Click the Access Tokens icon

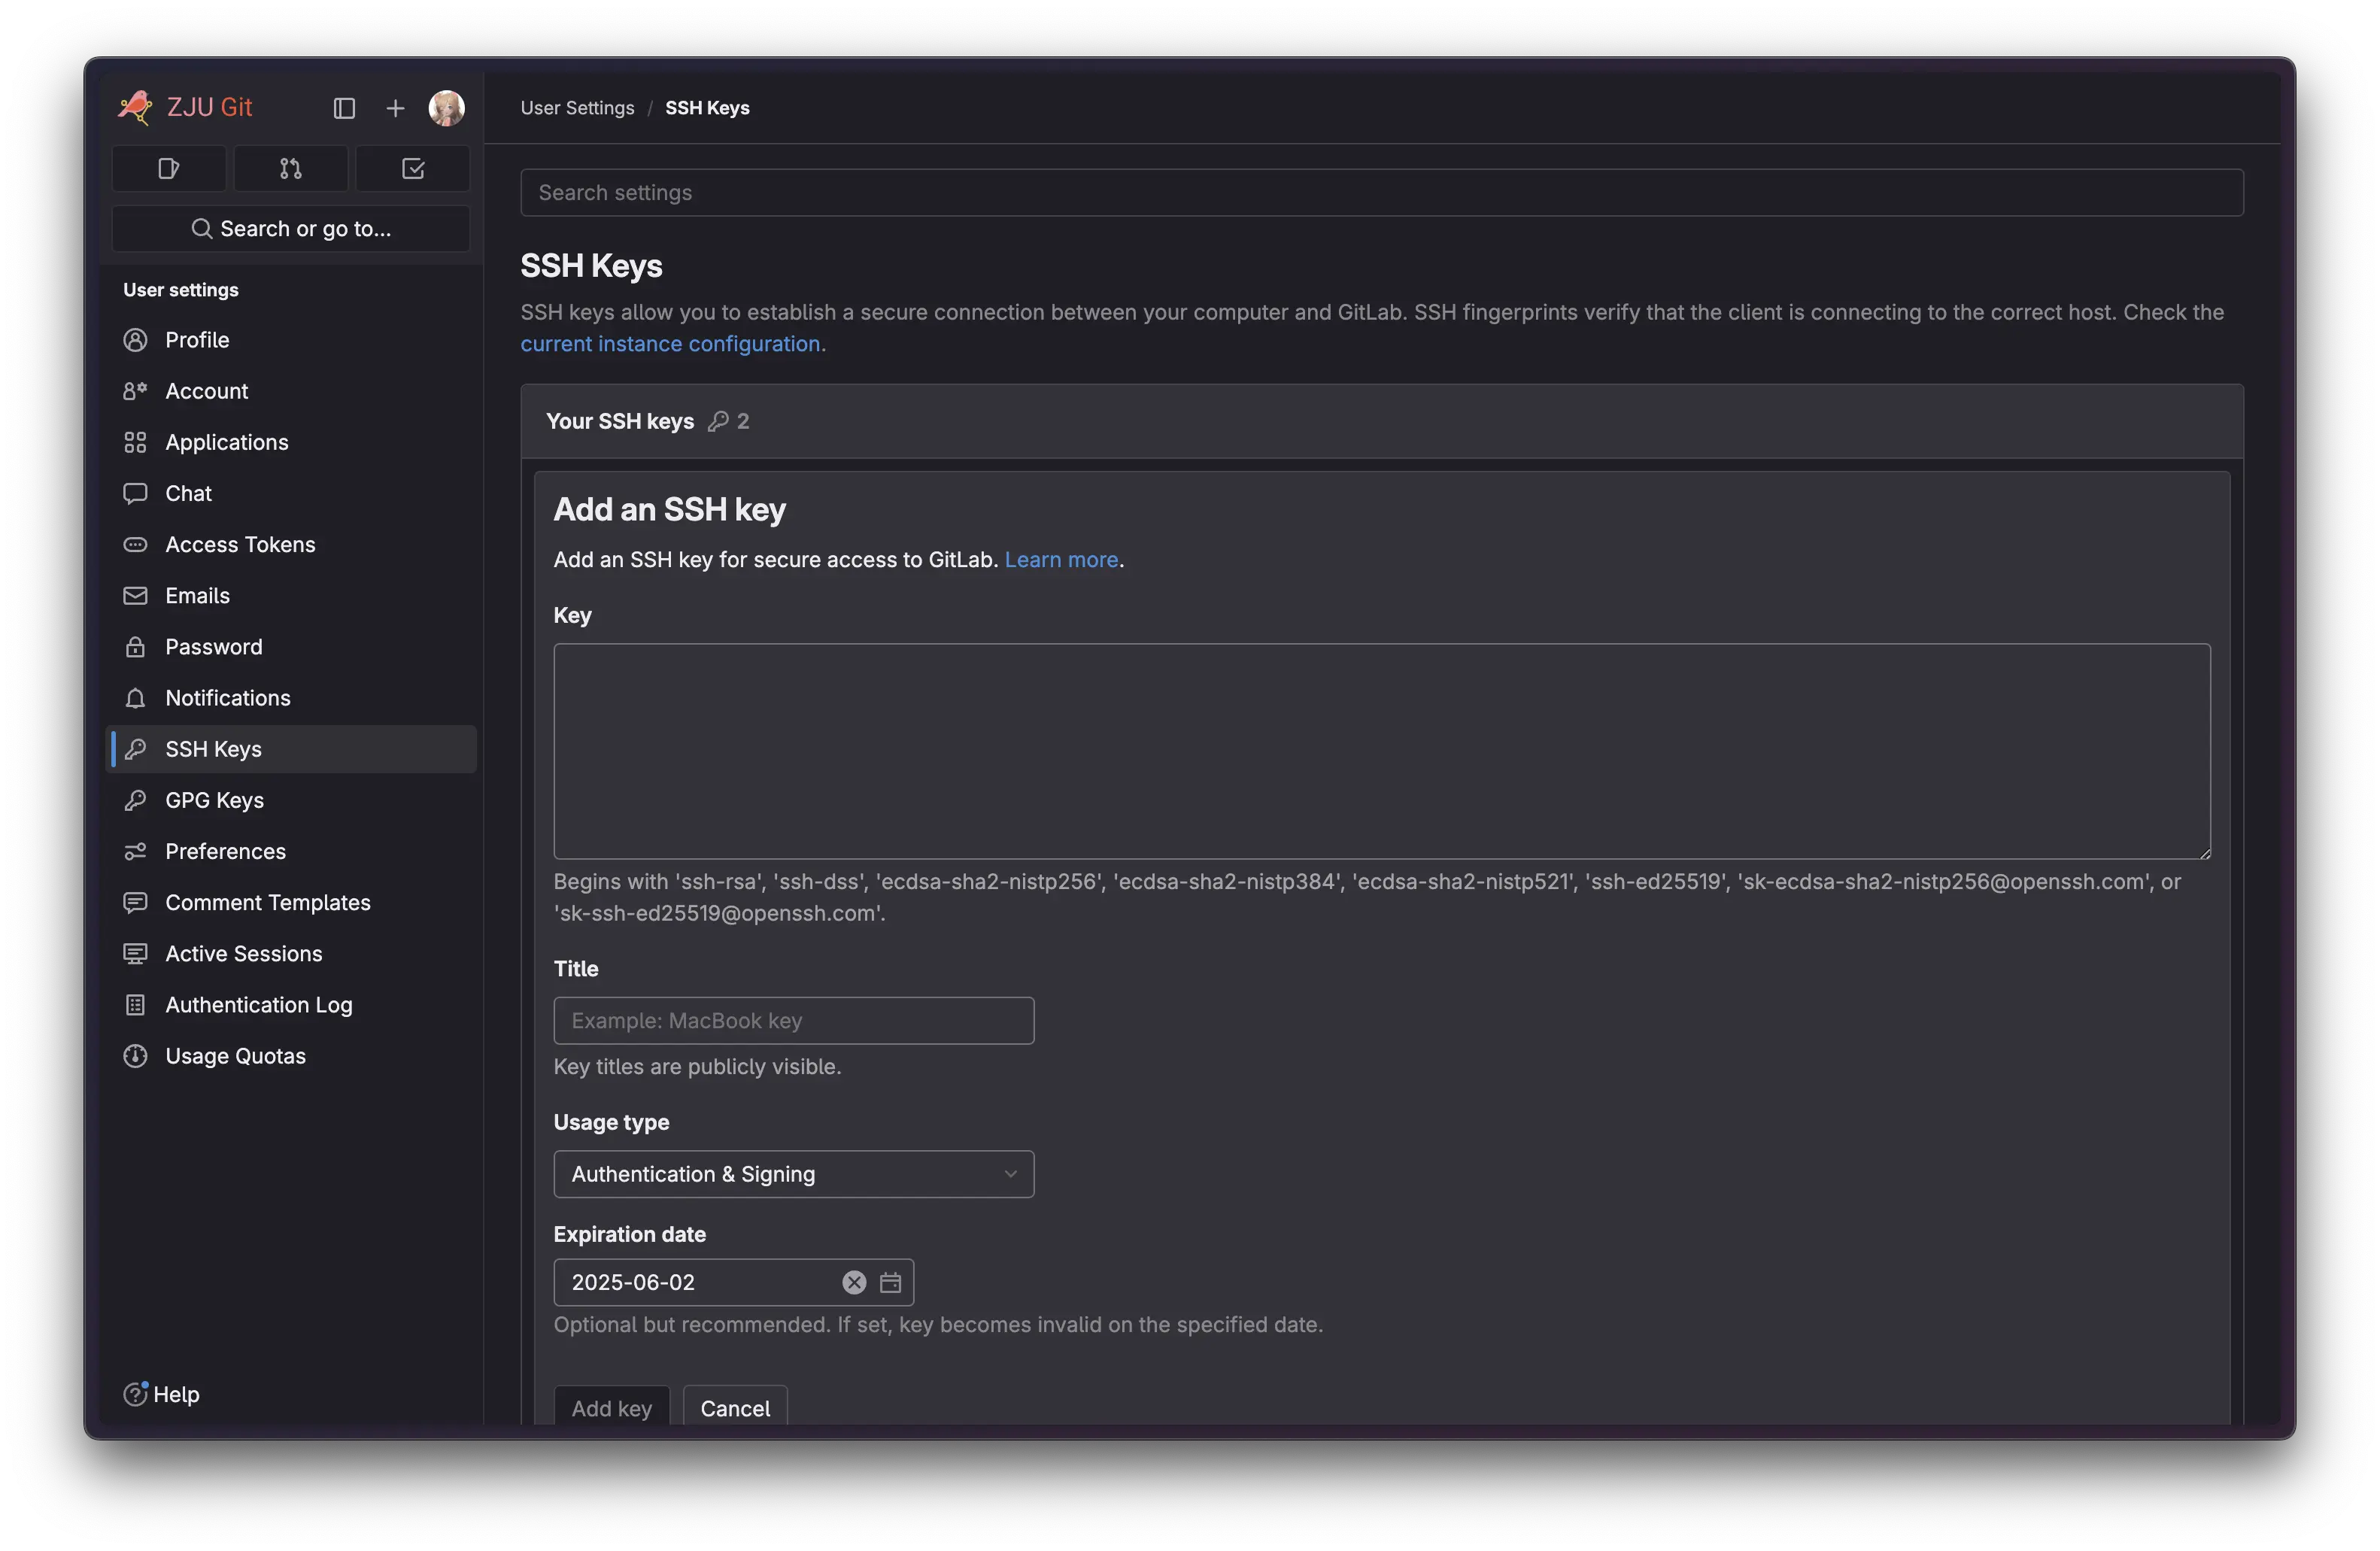click(x=135, y=544)
